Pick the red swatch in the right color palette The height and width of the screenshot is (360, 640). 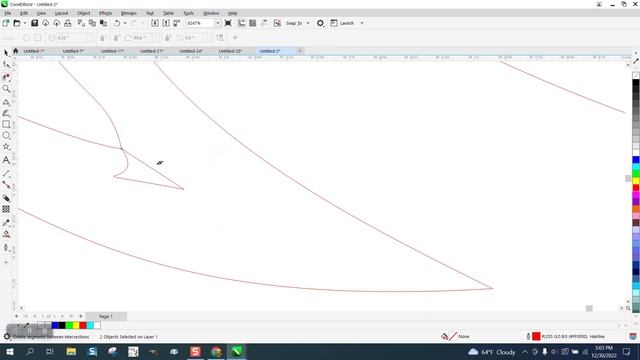pos(636,187)
